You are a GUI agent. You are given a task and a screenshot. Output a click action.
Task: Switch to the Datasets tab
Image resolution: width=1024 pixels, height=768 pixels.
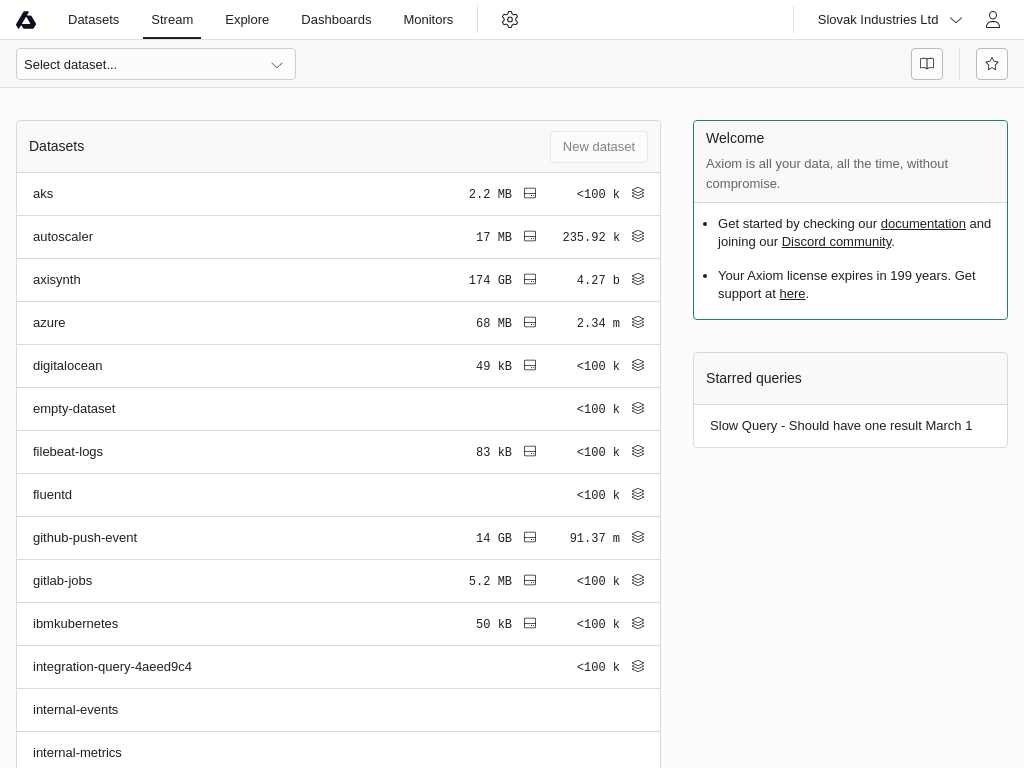pyautogui.click(x=93, y=20)
